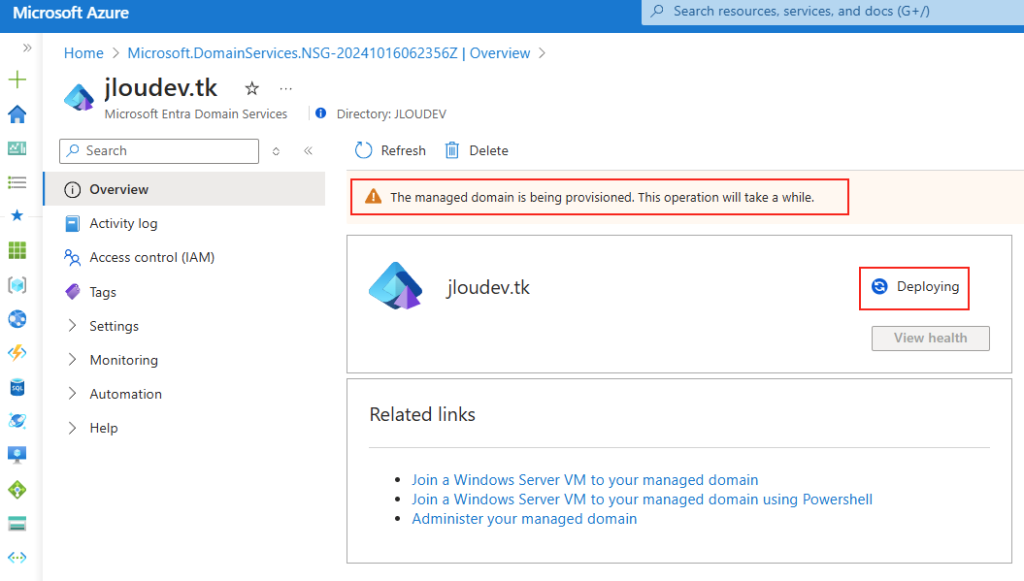The image size is (1024, 581).
Task: Click the Directory info icon
Action: tap(321, 113)
